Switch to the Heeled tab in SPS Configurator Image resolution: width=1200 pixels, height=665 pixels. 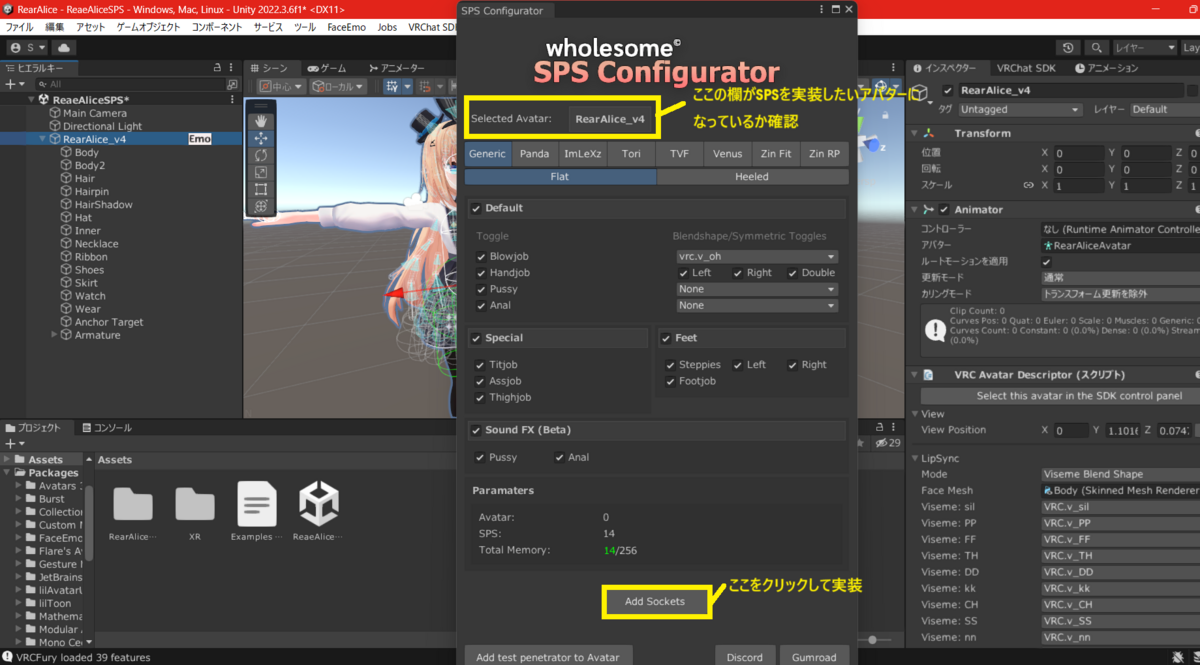(751, 176)
